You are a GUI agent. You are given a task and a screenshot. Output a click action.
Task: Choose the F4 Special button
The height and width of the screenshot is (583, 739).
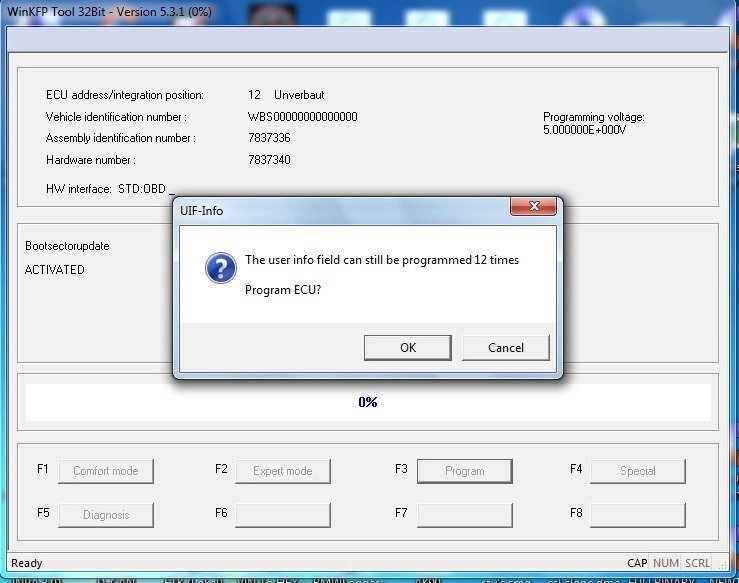coord(637,471)
